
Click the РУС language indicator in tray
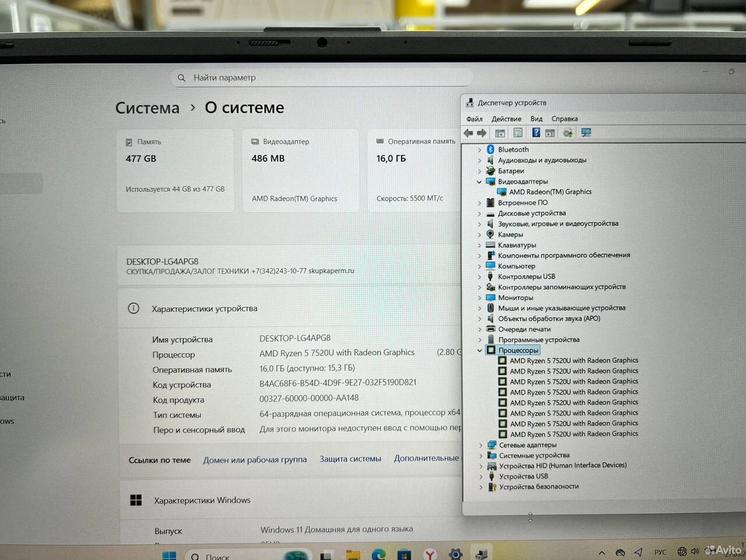click(660, 552)
